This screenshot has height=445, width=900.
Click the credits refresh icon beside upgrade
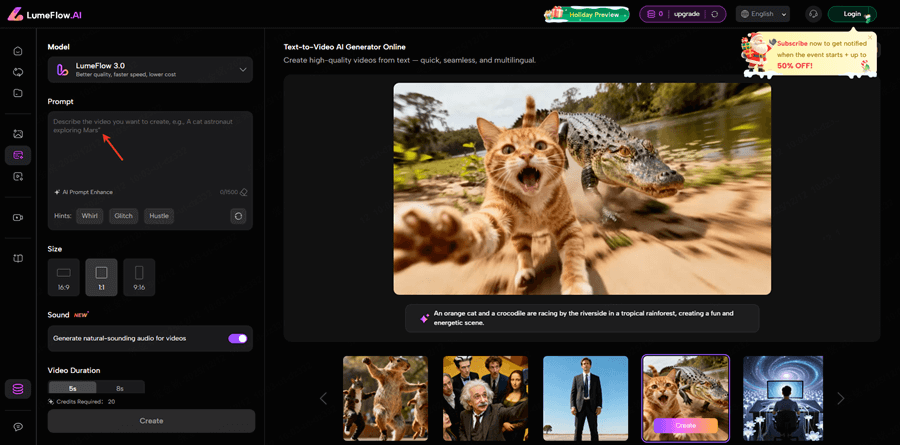pyautogui.click(x=713, y=14)
